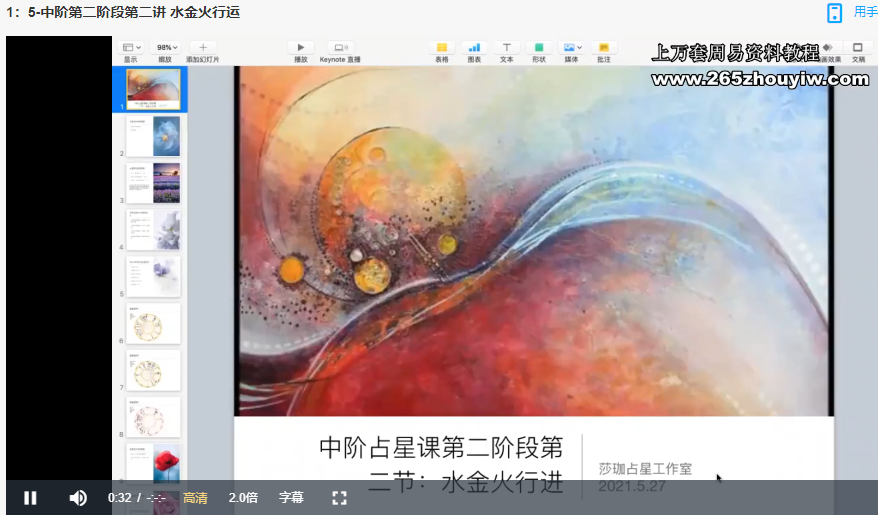The width and height of the screenshot is (878, 515).
Task: Select slide thumbnail with red poppy
Action: [x=153, y=462]
